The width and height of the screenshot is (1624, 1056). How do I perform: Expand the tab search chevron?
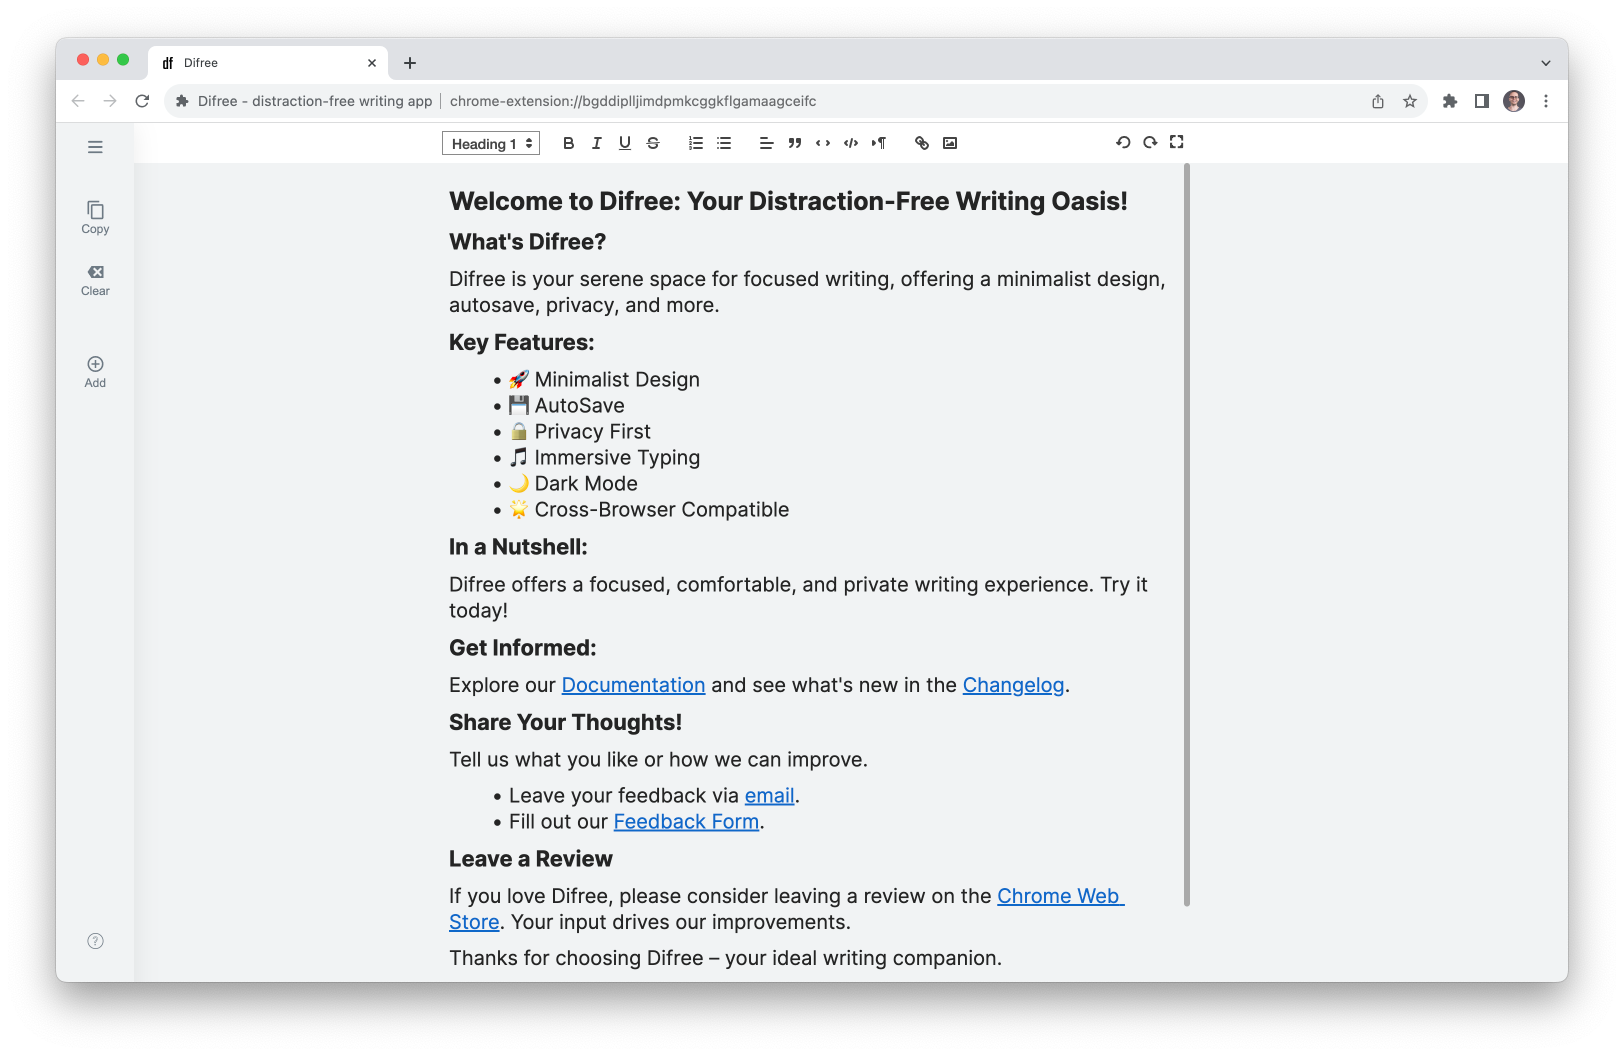click(x=1546, y=63)
